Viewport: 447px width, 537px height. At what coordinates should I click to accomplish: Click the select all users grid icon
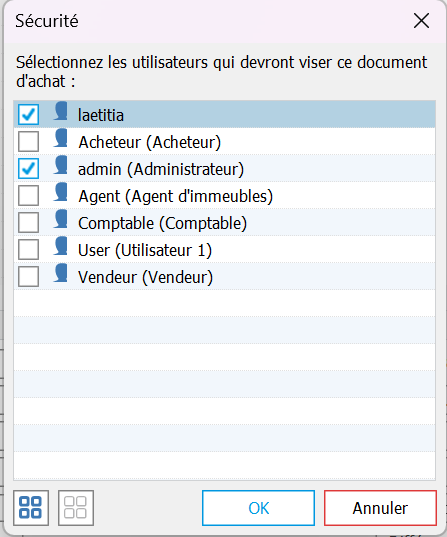(x=31, y=508)
